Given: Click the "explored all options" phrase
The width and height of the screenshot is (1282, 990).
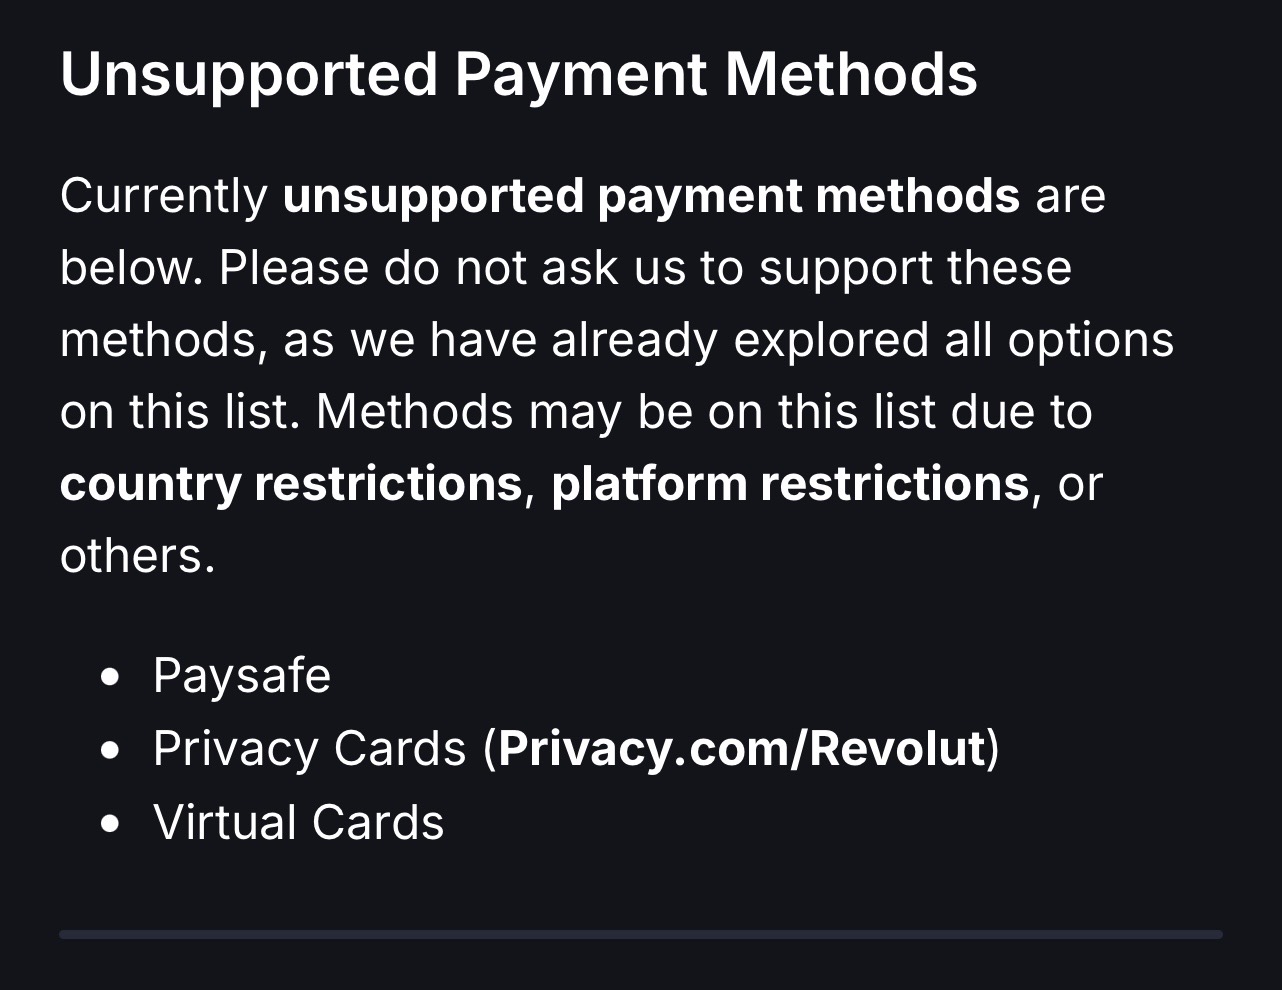Looking at the screenshot, I should point(953,340).
